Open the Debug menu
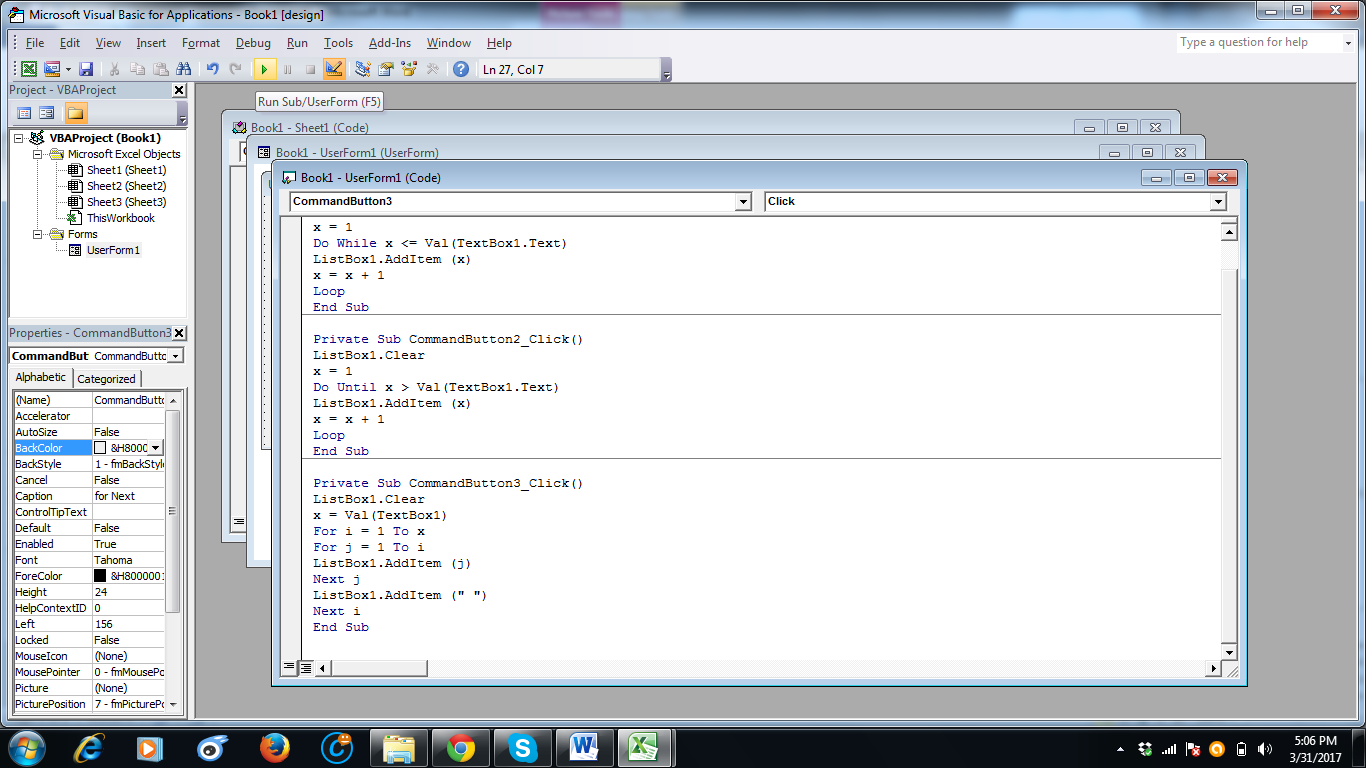This screenshot has height=768, width=1366. coord(253,43)
